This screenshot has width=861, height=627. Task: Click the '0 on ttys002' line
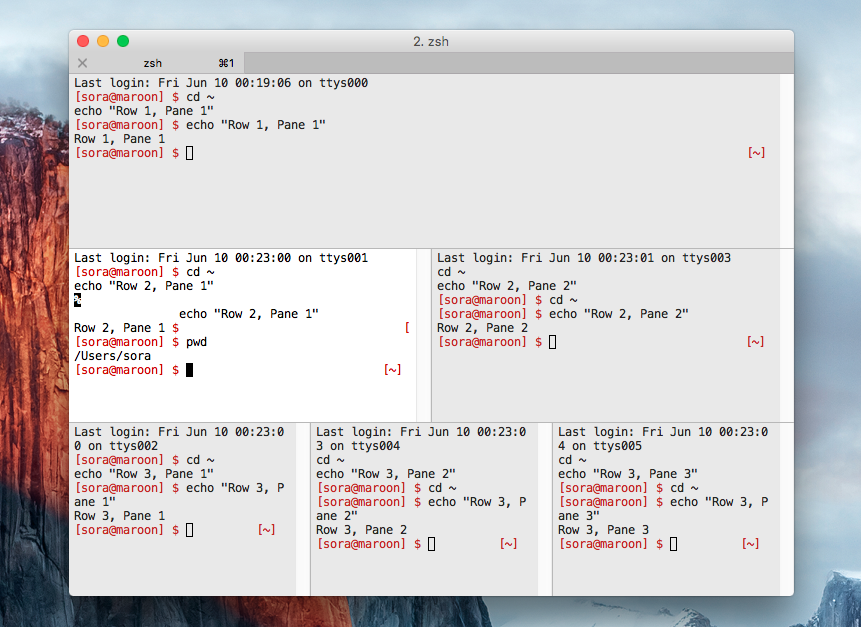(x=116, y=446)
